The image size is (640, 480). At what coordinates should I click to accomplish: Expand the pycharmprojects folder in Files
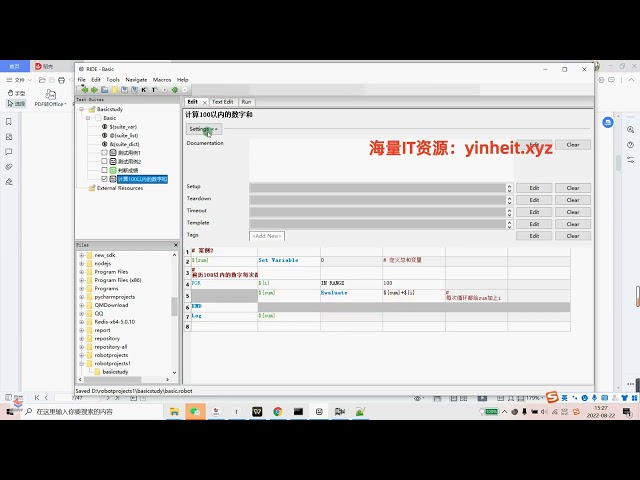pos(81,297)
